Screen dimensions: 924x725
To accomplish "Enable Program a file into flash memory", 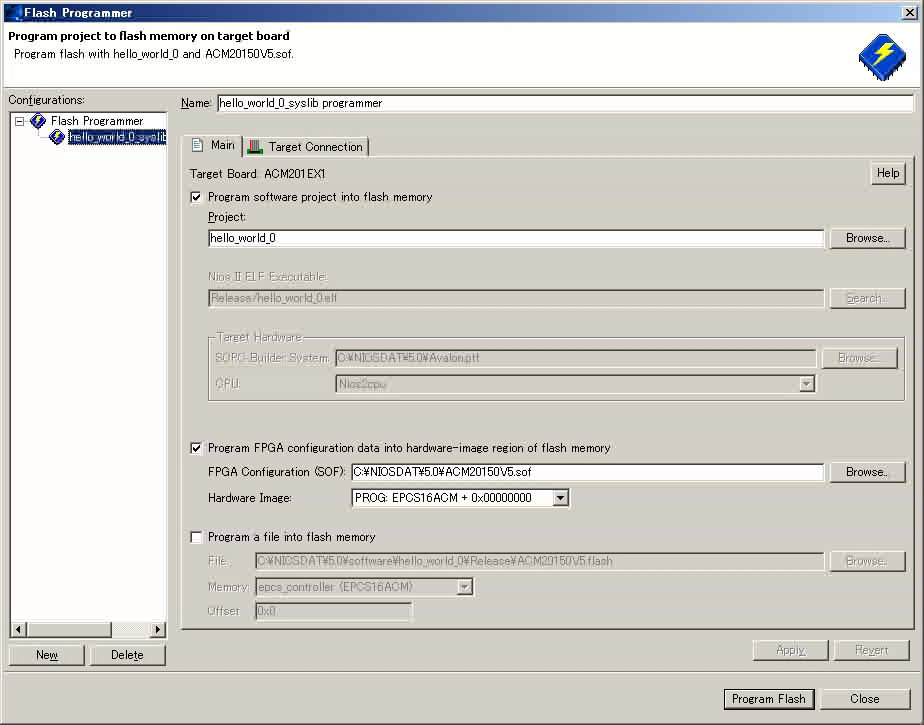I will 196,537.
